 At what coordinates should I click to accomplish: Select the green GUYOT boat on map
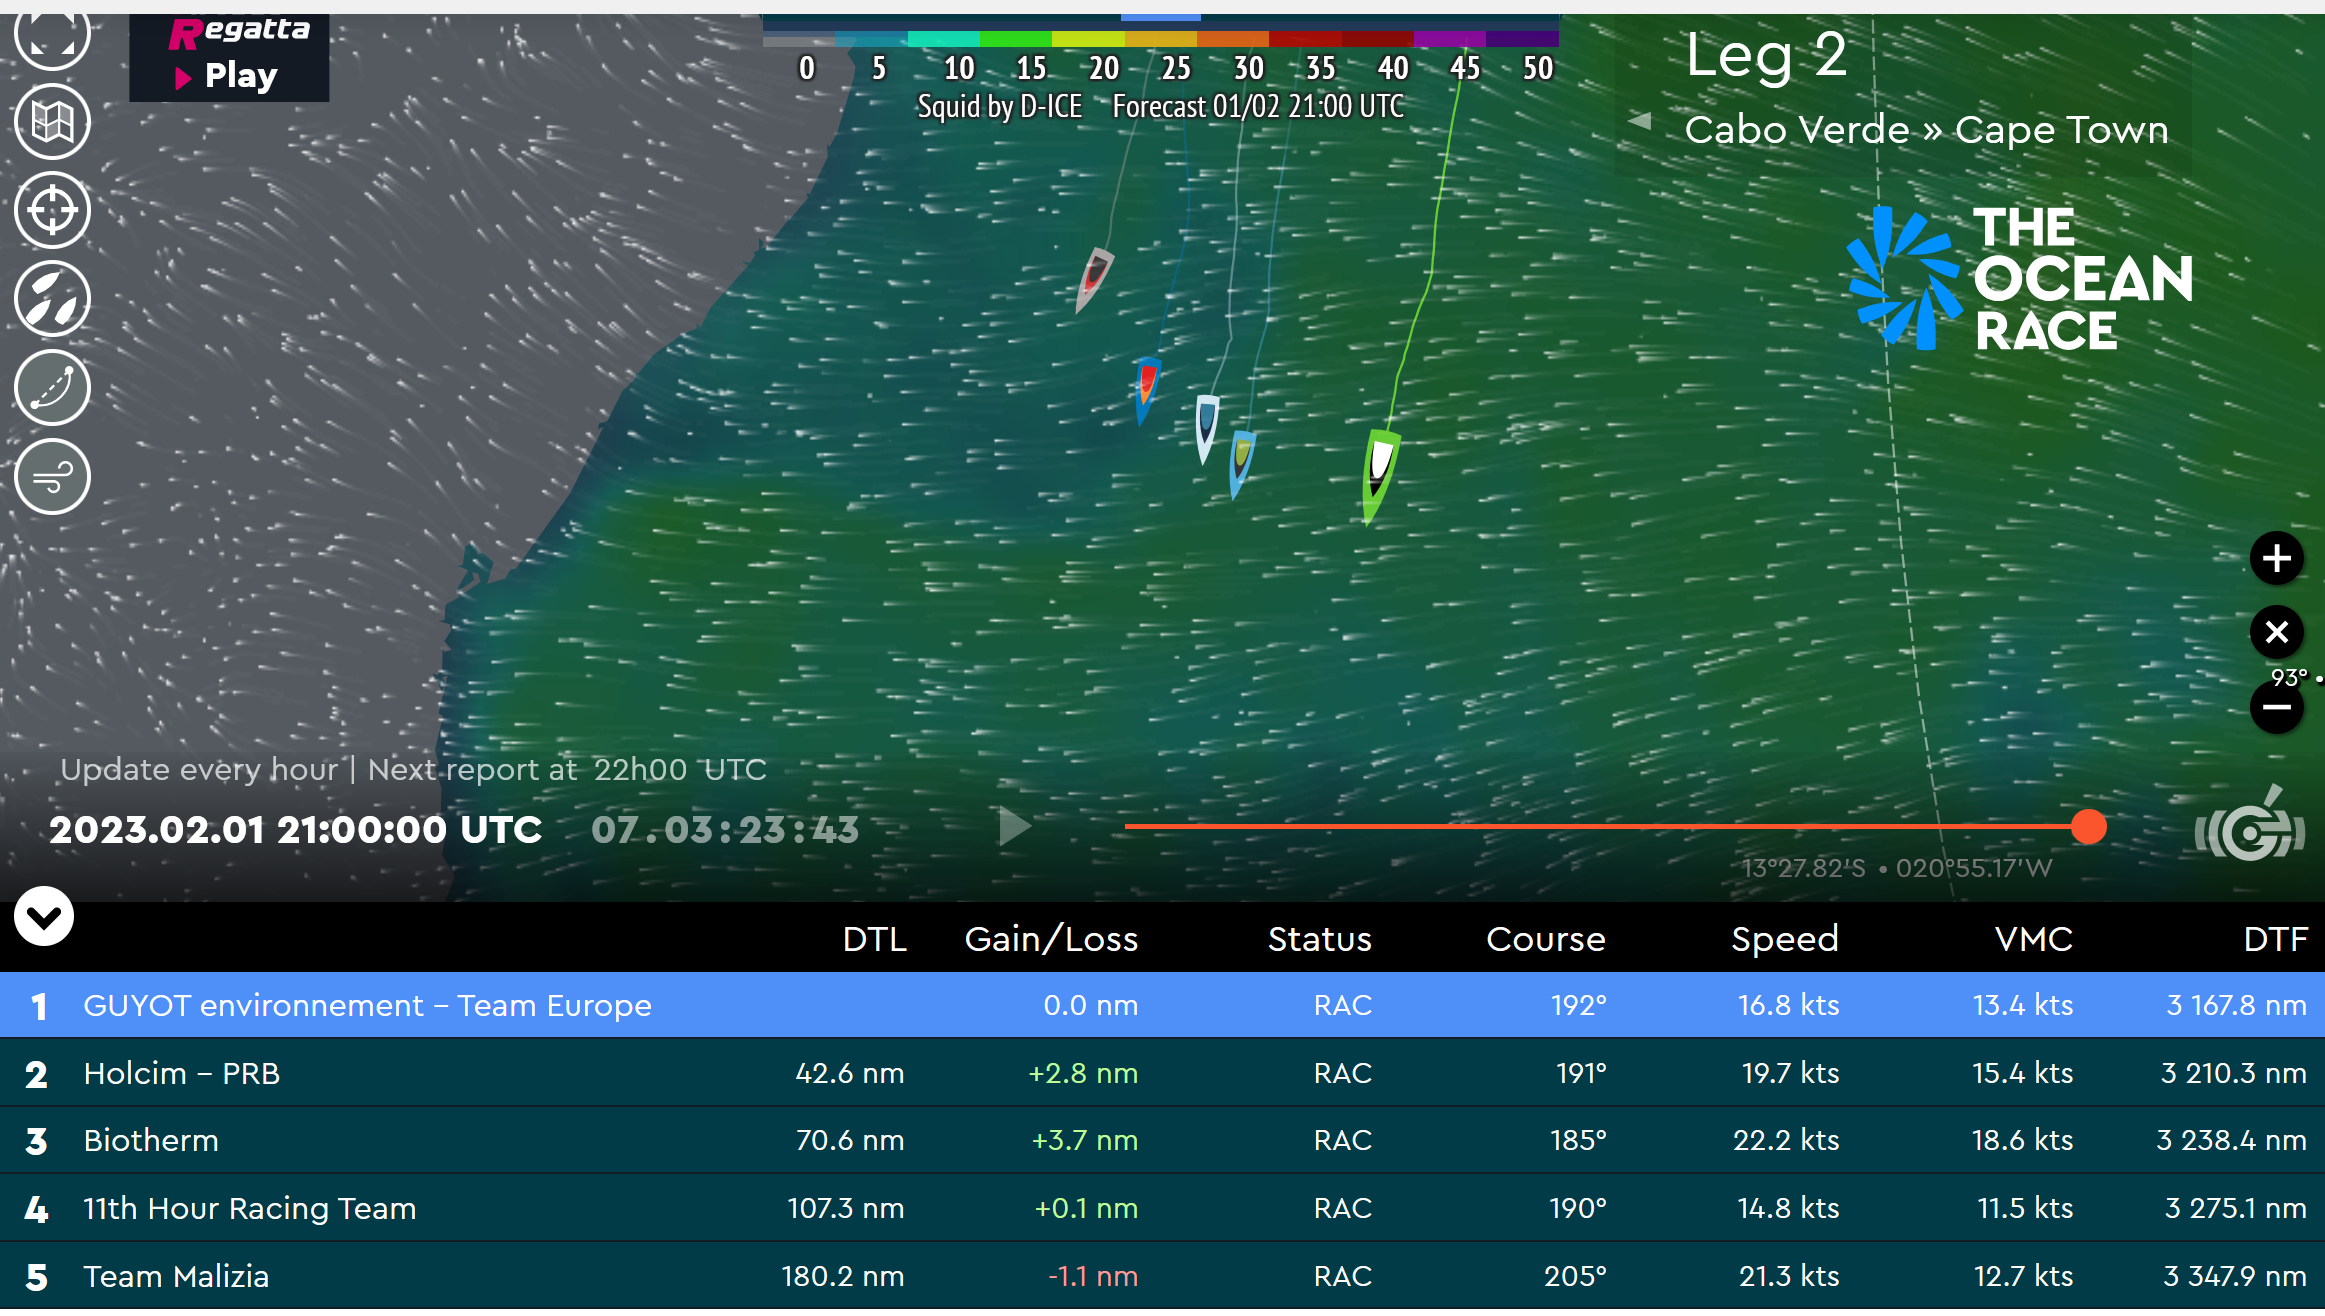coord(1380,476)
